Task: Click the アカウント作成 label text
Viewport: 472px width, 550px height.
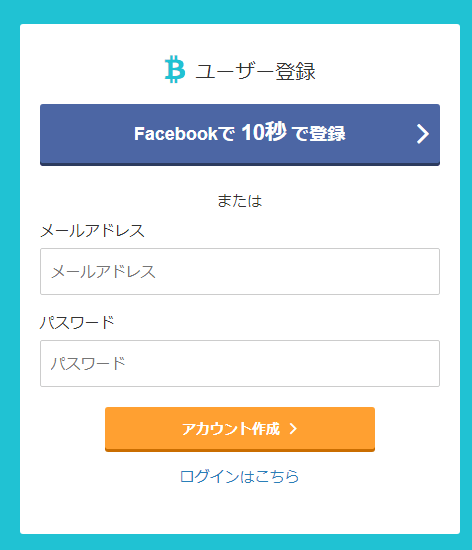Action: pos(231,429)
